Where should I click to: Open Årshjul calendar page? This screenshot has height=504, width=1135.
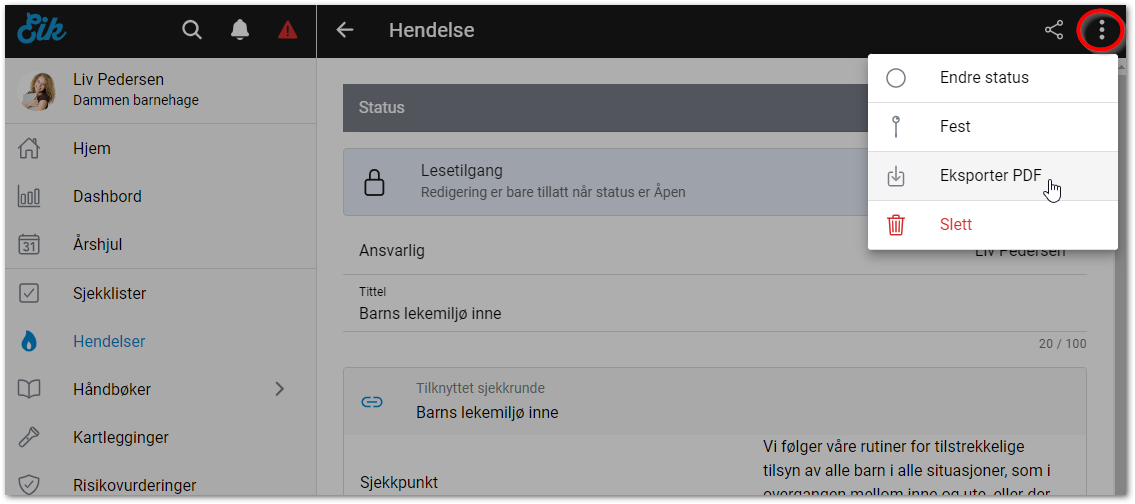(98, 244)
